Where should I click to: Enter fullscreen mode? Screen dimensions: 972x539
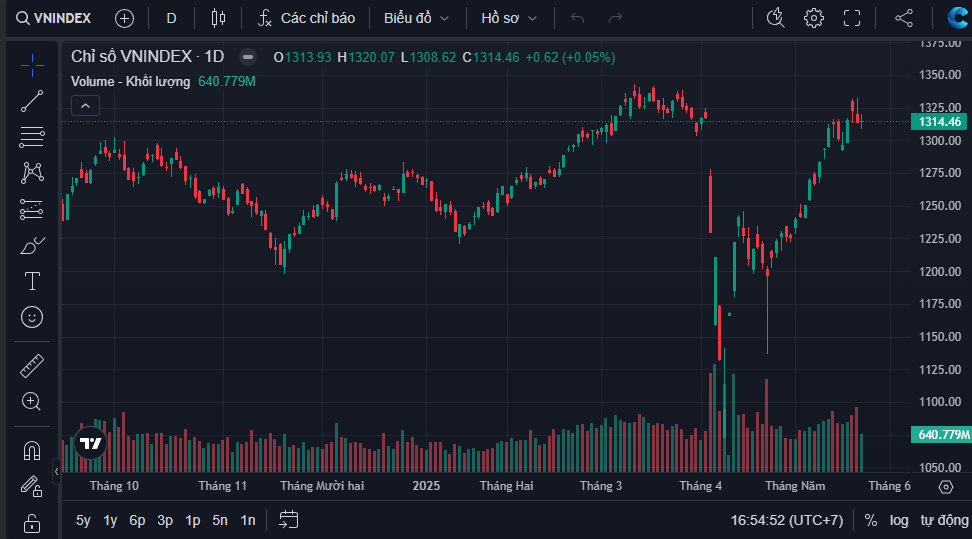[852, 19]
